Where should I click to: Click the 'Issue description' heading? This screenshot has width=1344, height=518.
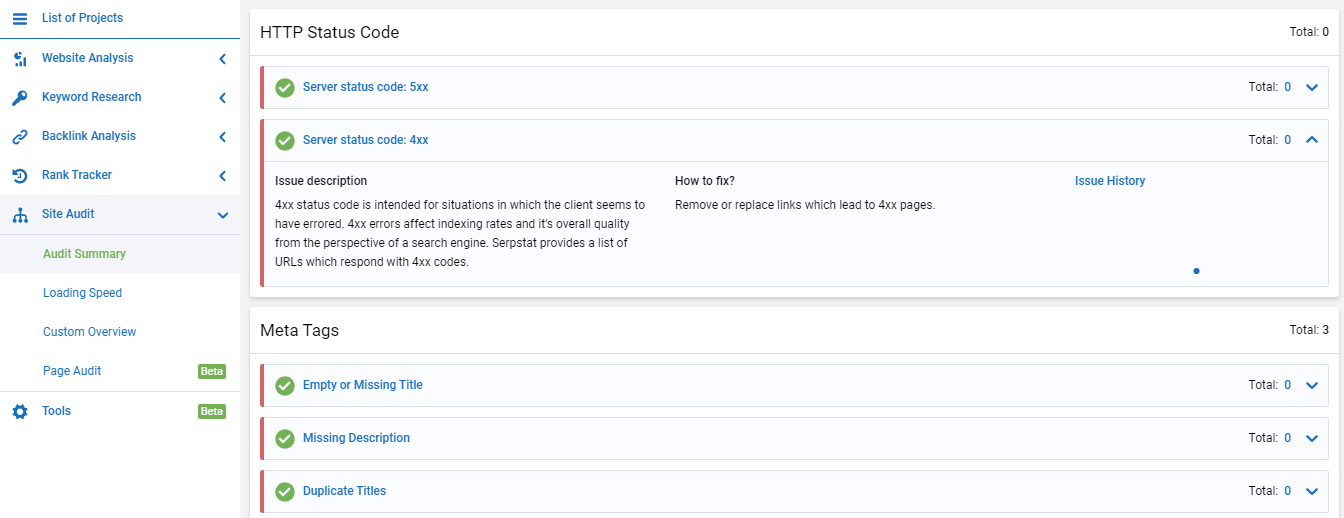coord(321,181)
